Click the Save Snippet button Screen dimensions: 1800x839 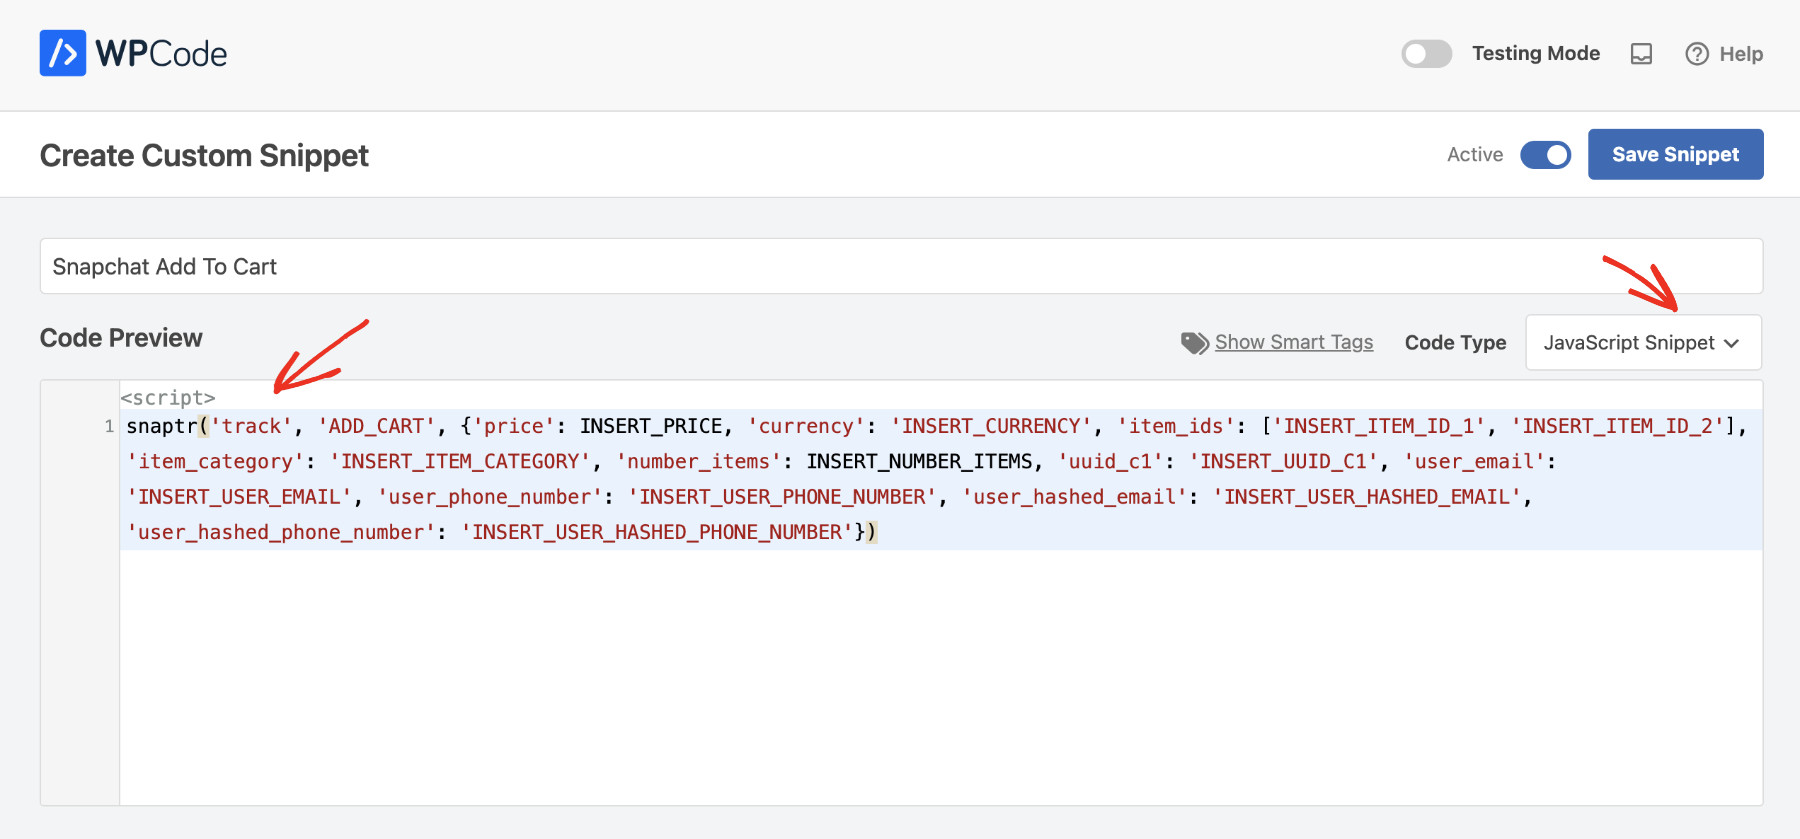click(1675, 155)
